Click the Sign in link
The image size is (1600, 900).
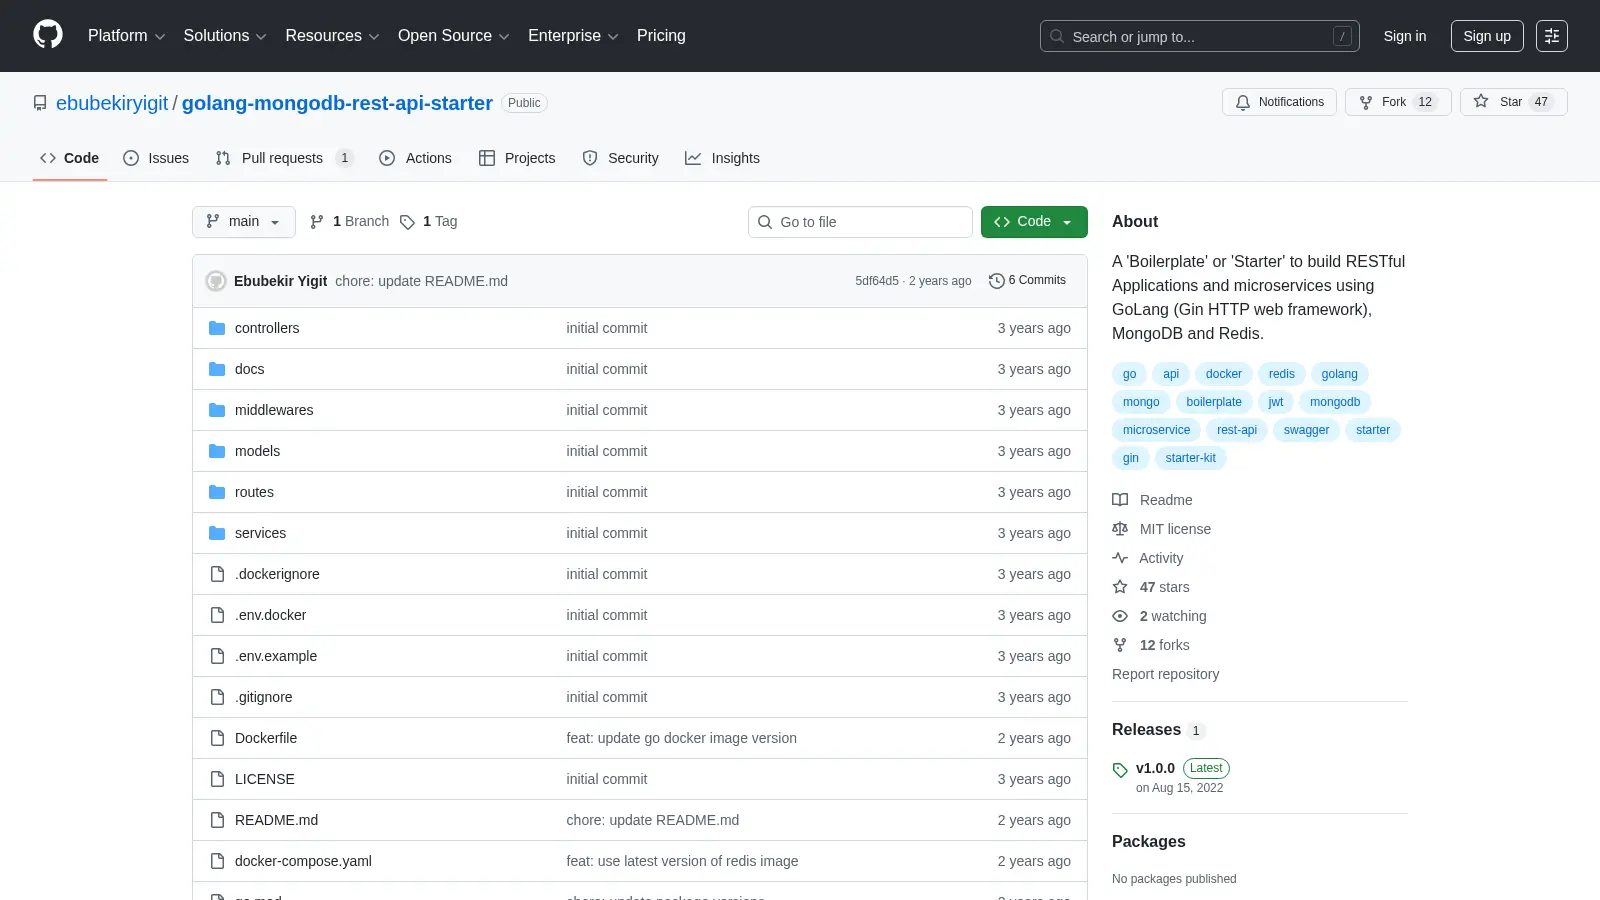(1405, 36)
